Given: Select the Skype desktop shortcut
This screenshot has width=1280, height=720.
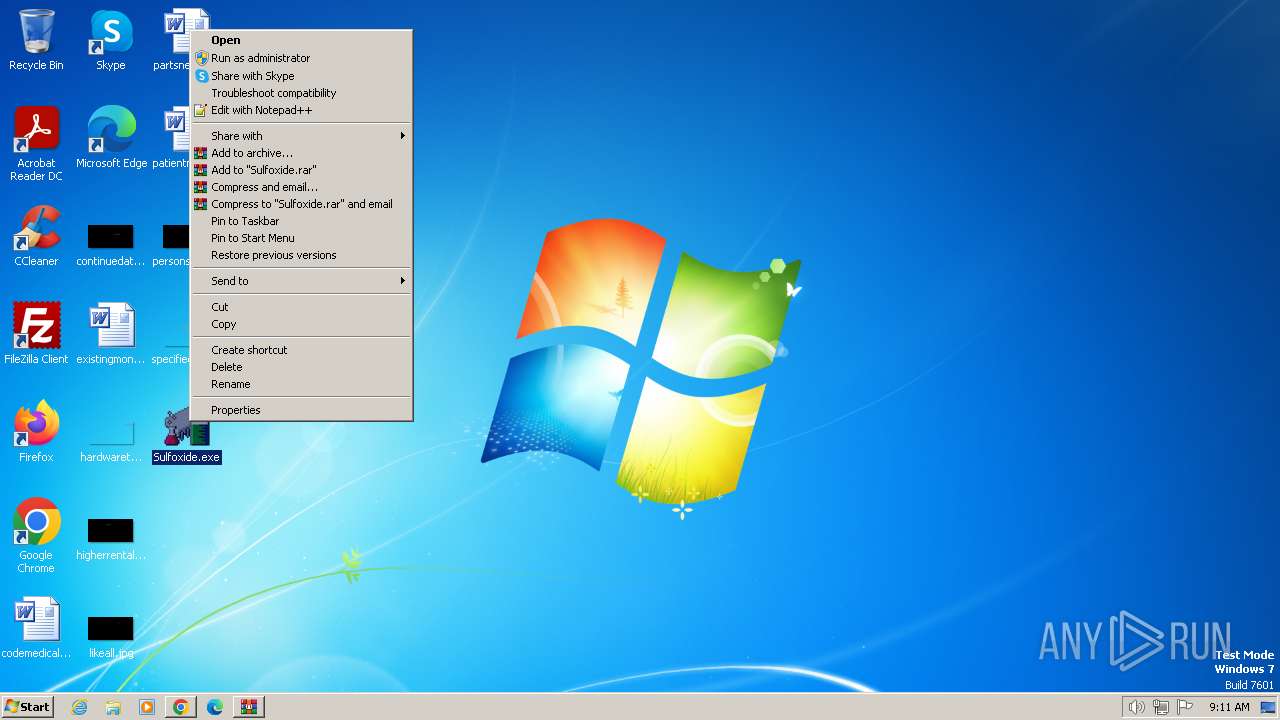Looking at the screenshot, I should (110, 41).
